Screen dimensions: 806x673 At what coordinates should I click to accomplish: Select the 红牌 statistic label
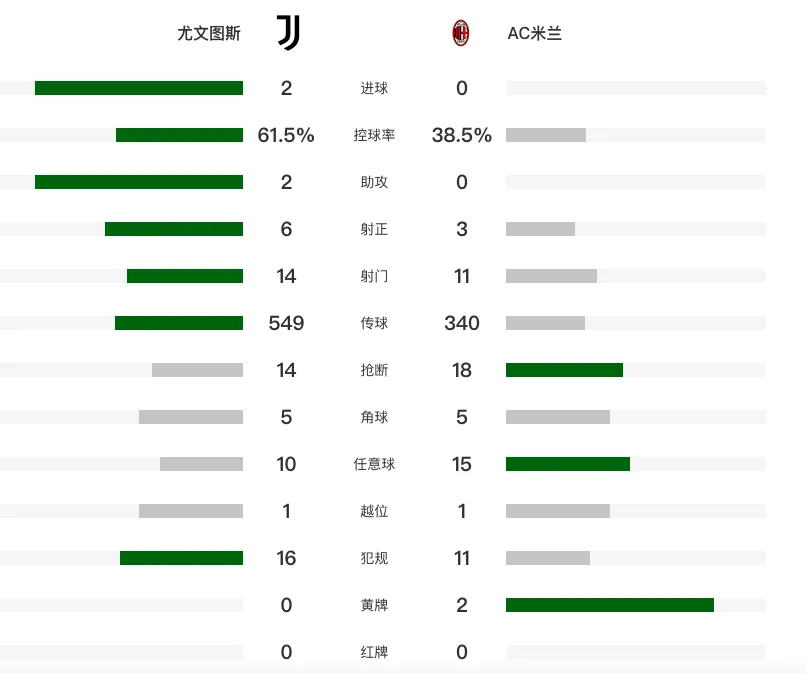point(374,652)
